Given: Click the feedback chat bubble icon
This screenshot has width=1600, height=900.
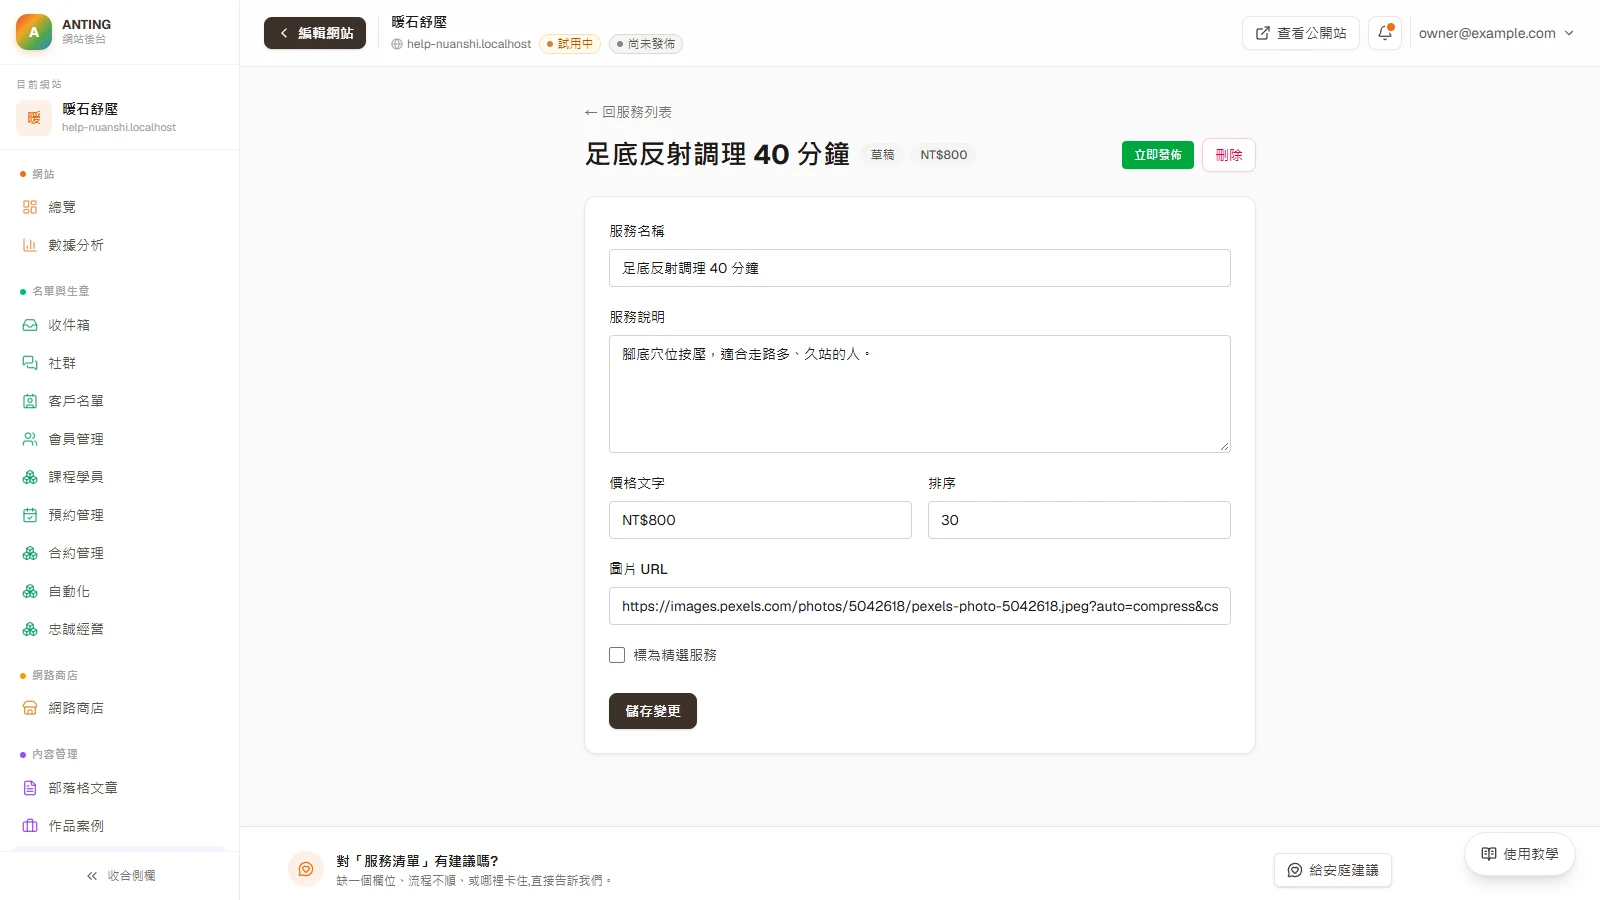Looking at the screenshot, I should coord(306,869).
